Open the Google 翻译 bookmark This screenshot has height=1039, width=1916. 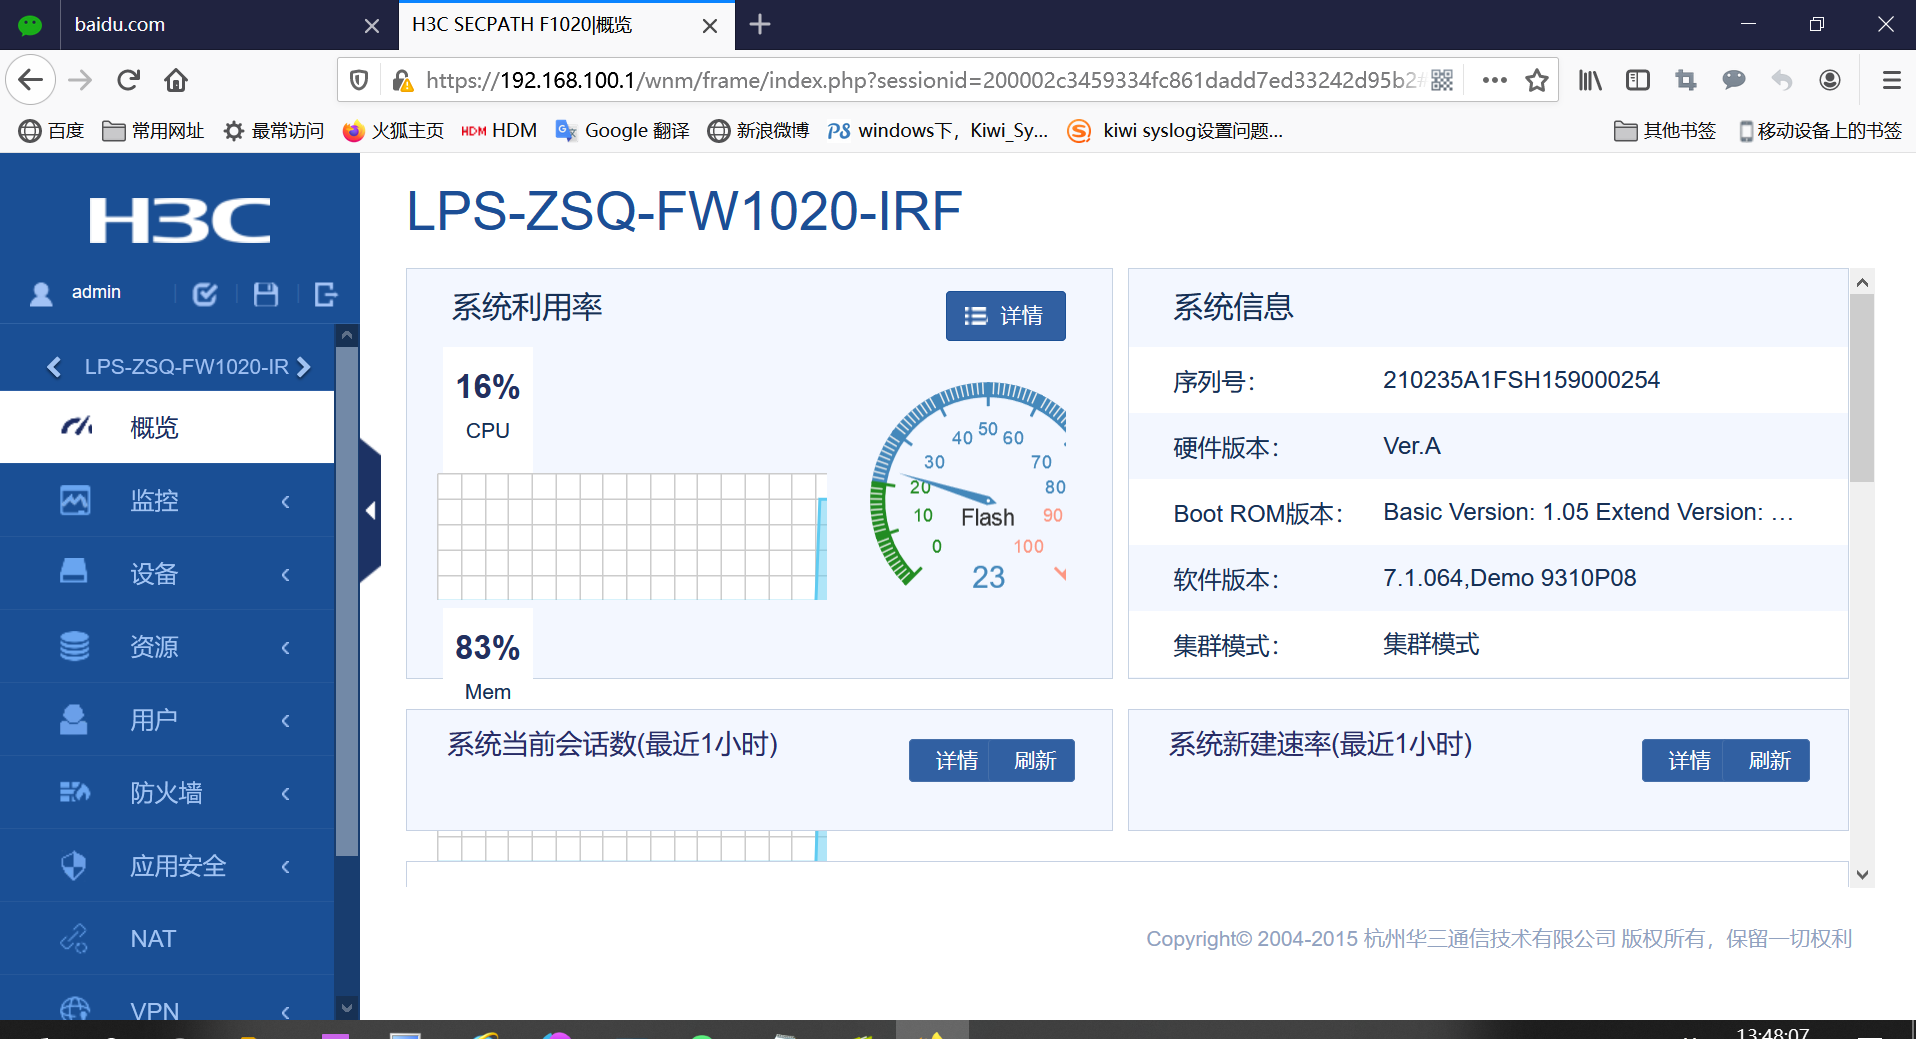coord(622,131)
